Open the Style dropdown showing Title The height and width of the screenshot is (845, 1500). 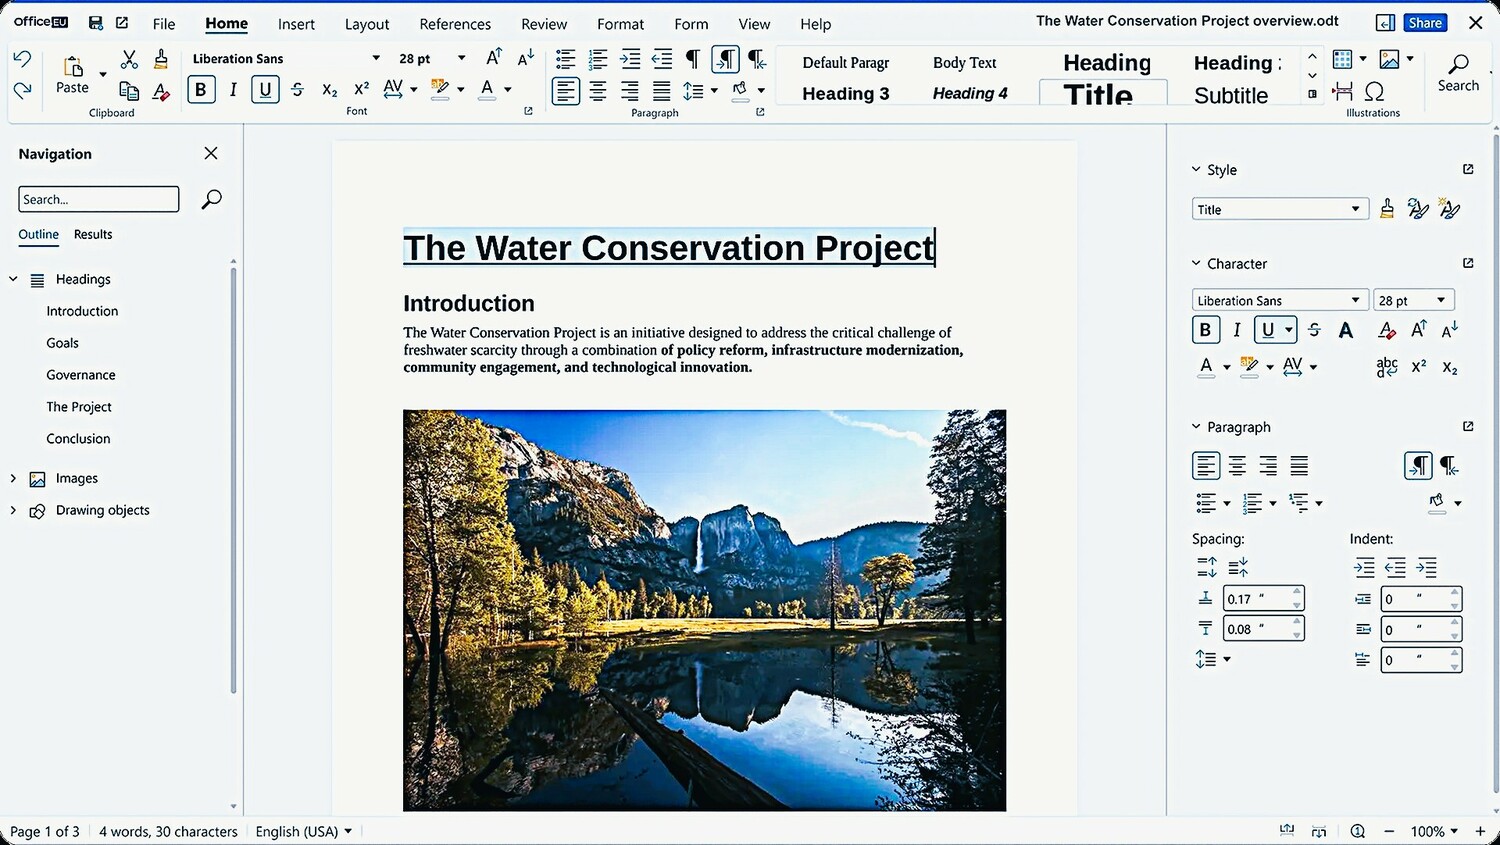pos(1355,209)
